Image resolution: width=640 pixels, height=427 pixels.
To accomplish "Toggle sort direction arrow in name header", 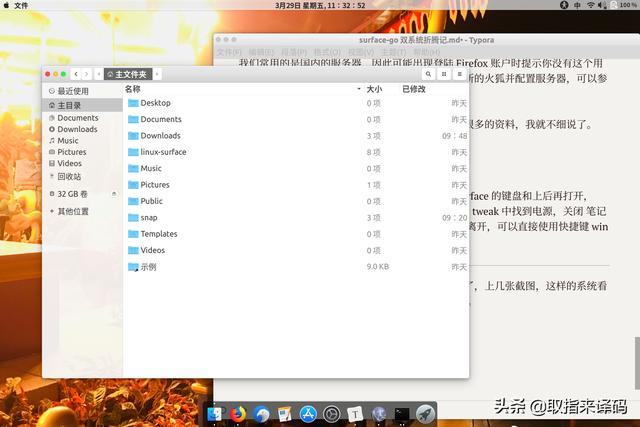I will pyautogui.click(x=359, y=89).
